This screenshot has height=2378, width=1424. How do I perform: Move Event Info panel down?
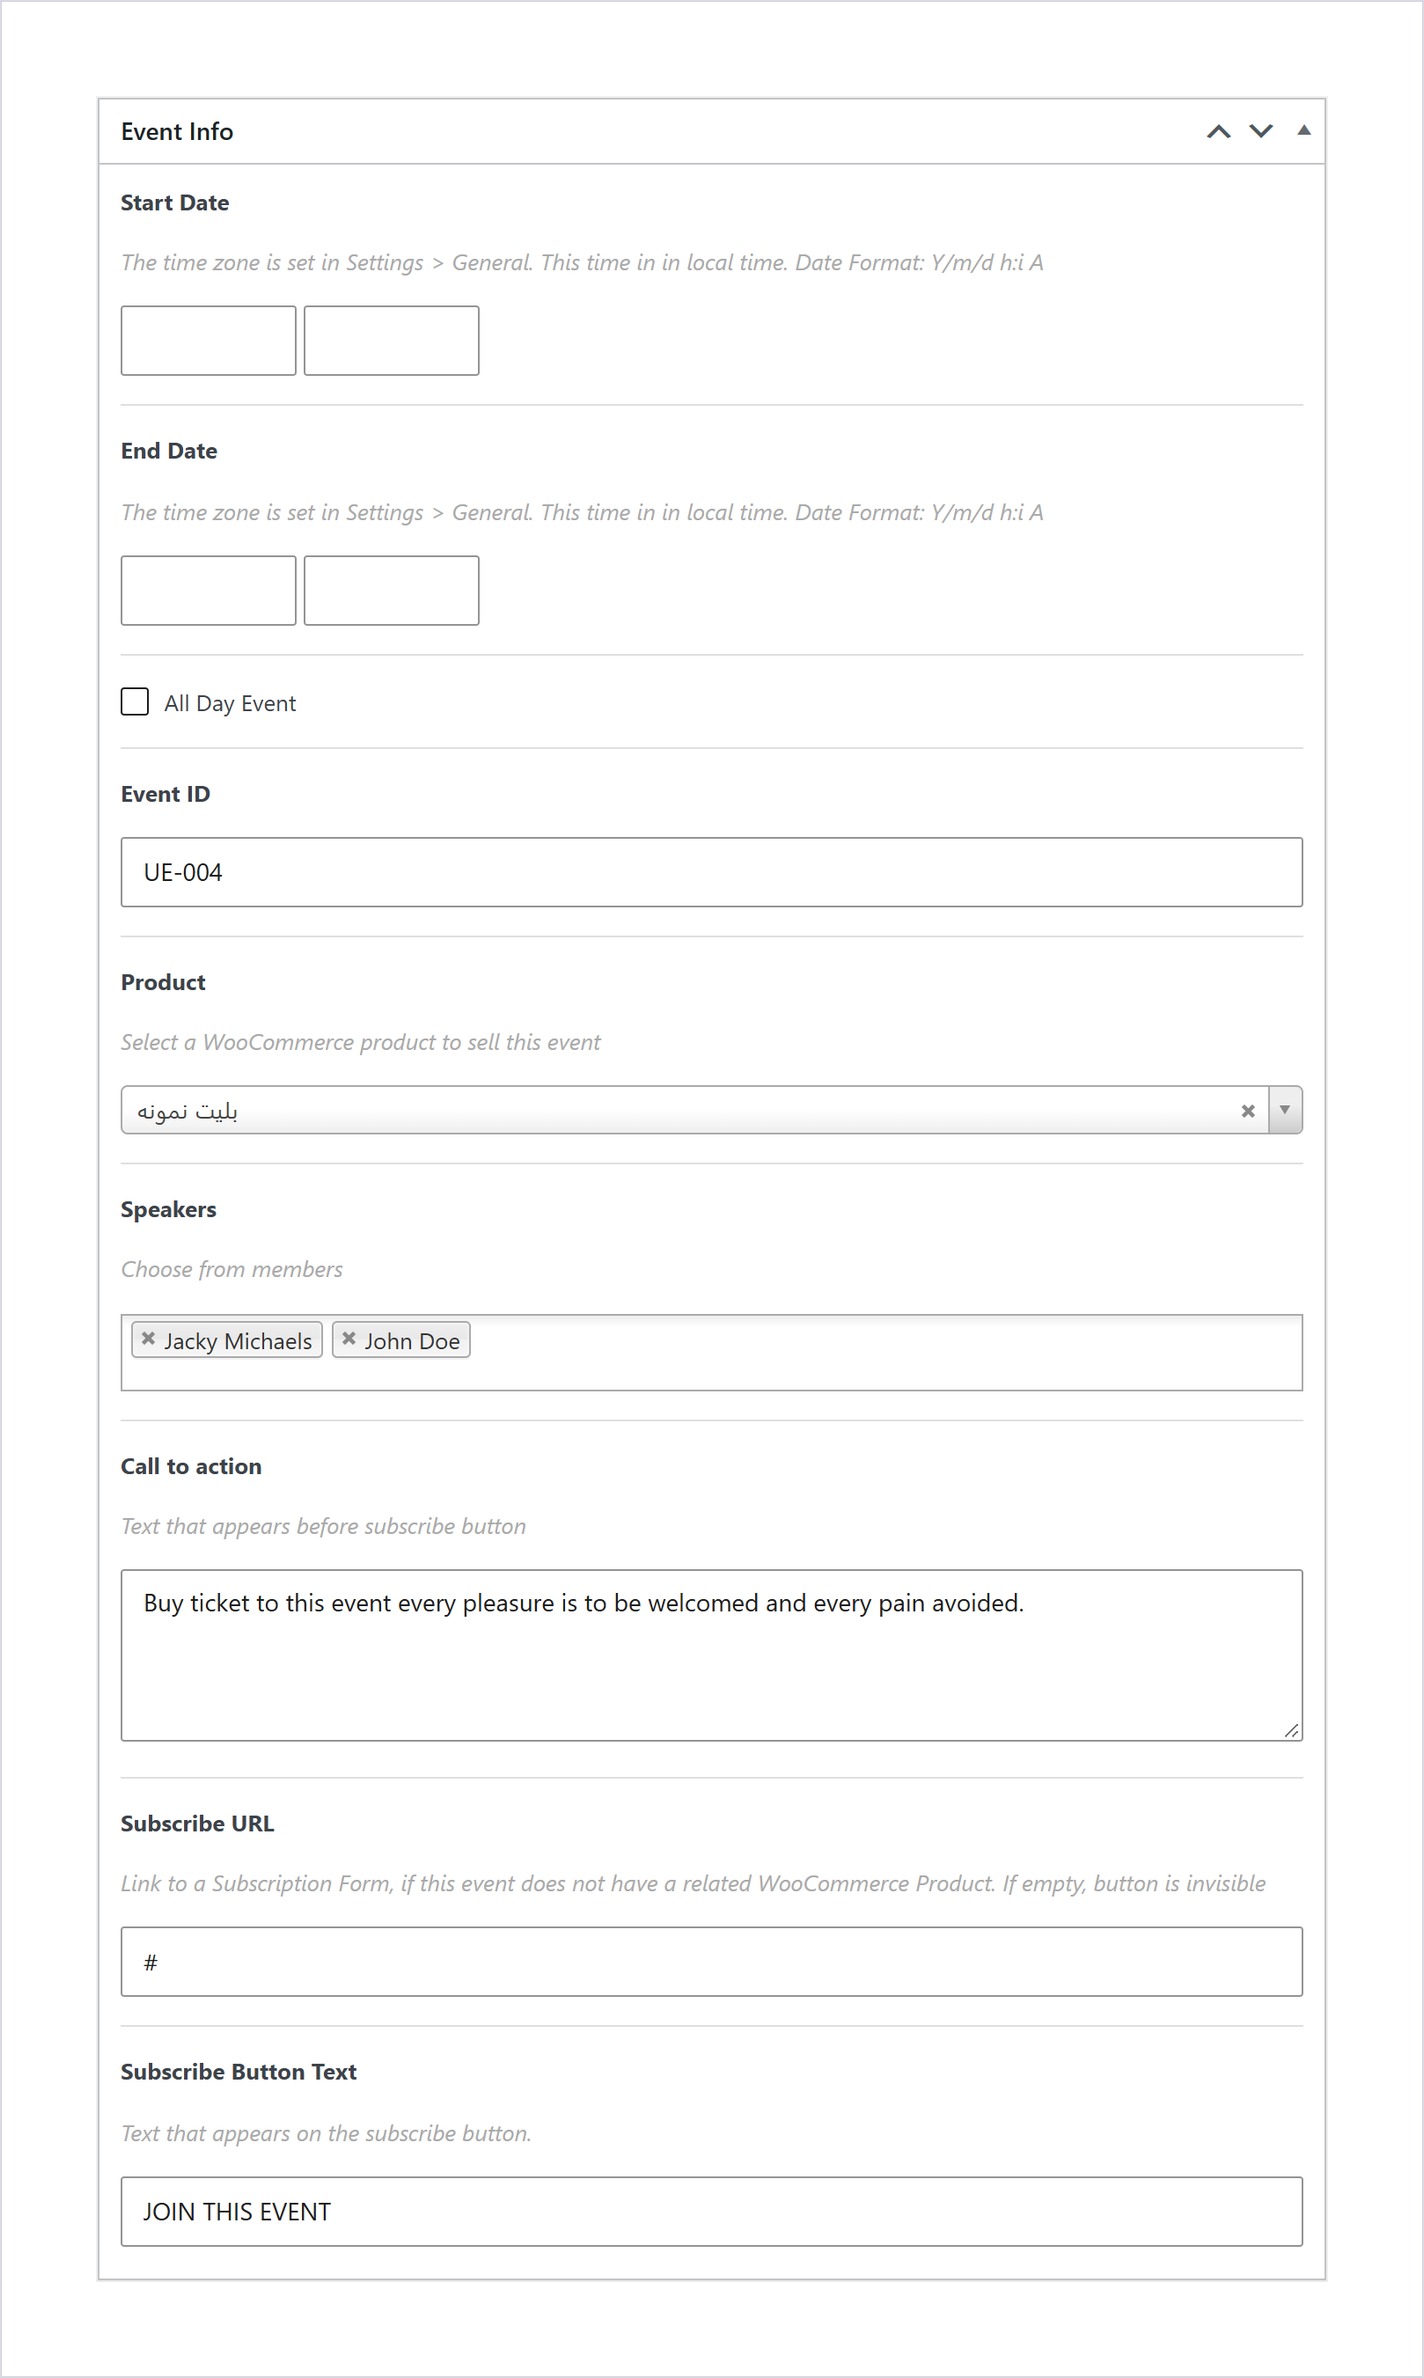tap(1261, 131)
